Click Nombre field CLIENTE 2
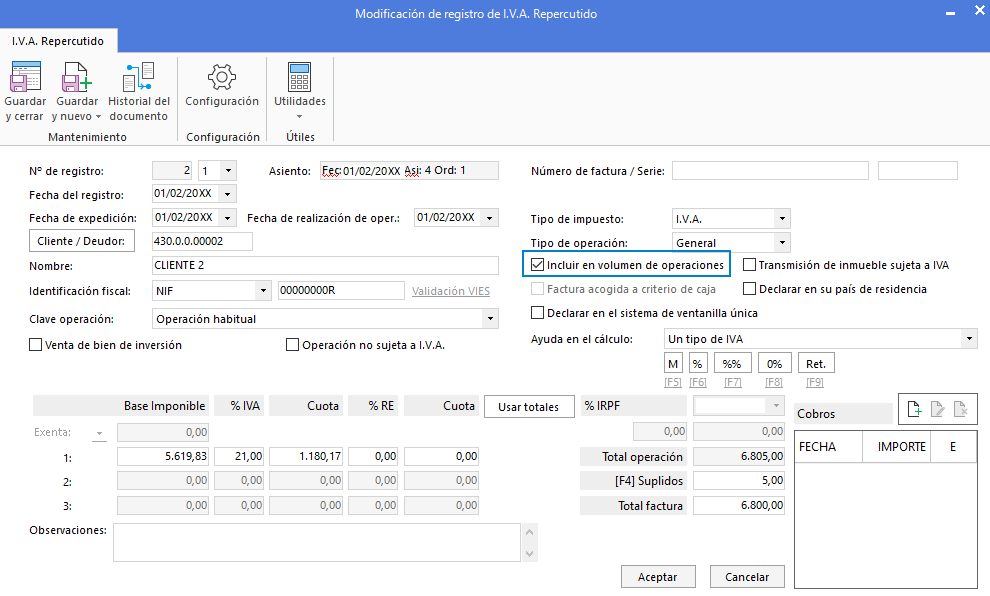Viewport: 990px width, 596px height. click(x=325, y=265)
